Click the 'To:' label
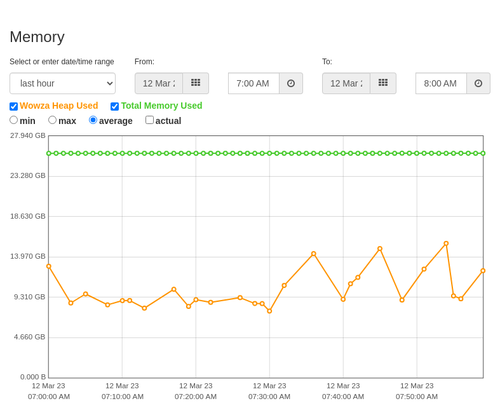The height and width of the screenshot is (403, 500). coord(327,62)
